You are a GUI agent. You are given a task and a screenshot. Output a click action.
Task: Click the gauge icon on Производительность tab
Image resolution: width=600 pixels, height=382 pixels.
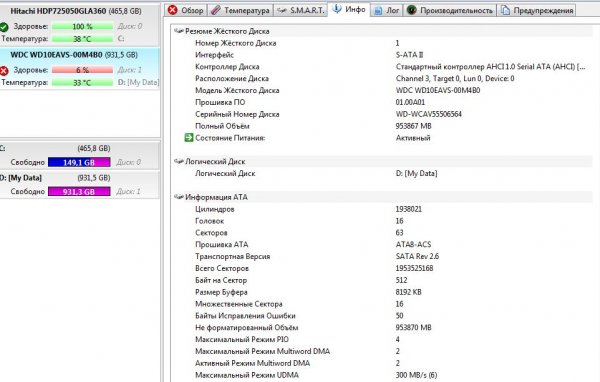(411, 10)
